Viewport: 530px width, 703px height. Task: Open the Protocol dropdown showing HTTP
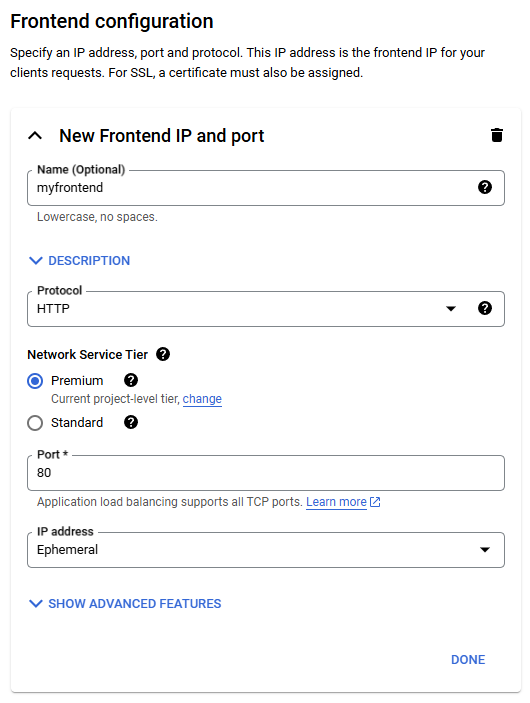pos(266,309)
